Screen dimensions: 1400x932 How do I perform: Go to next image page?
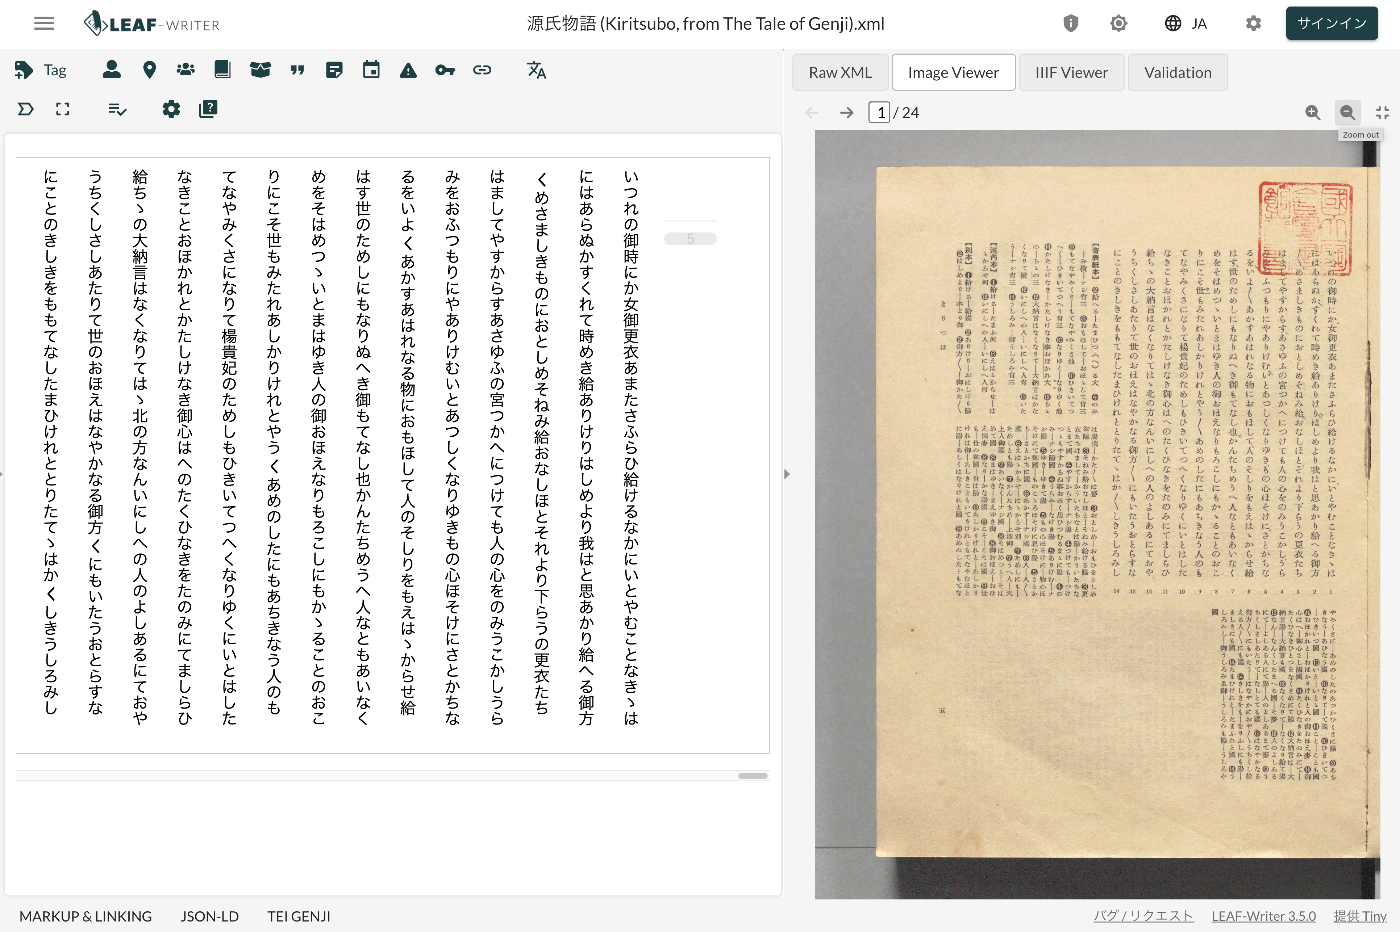point(846,112)
